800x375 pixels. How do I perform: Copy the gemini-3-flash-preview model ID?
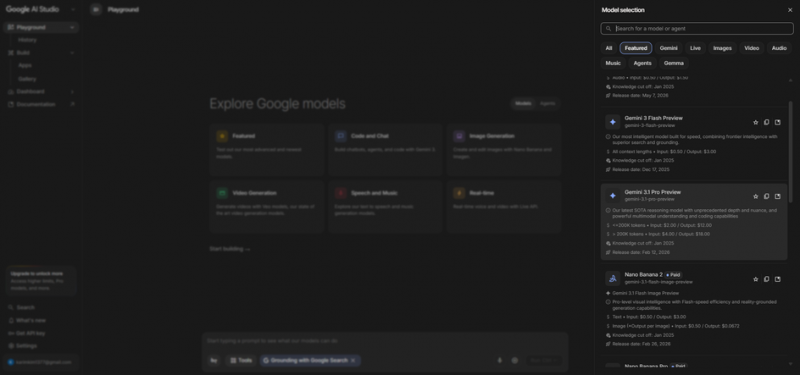click(766, 122)
